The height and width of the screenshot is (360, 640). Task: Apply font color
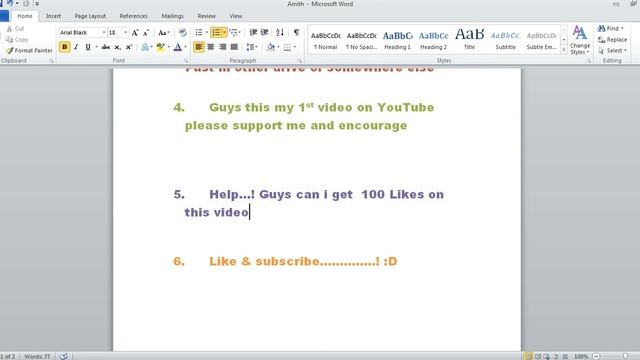(x=178, y=47)
